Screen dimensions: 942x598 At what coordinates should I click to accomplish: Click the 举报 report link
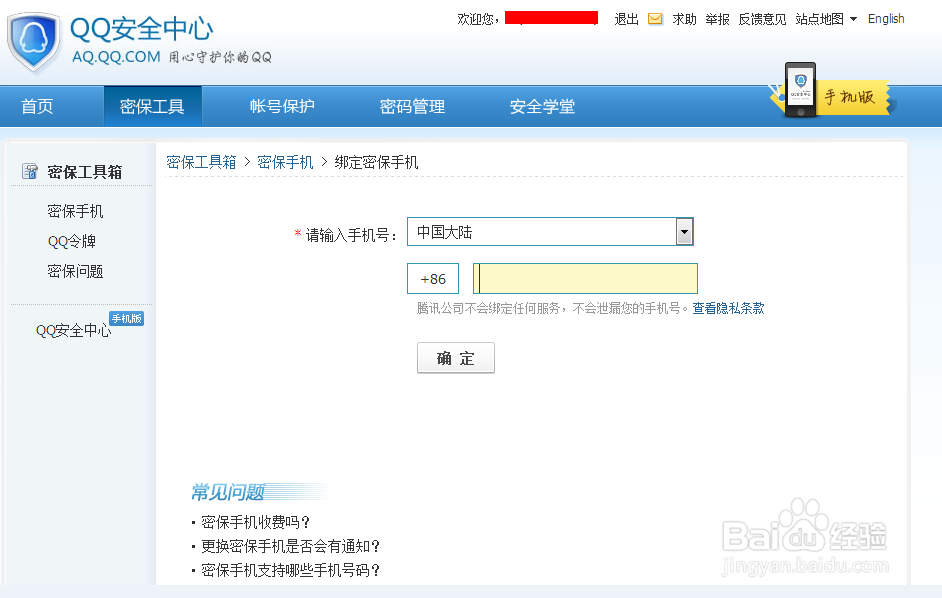tap(717, 19)
